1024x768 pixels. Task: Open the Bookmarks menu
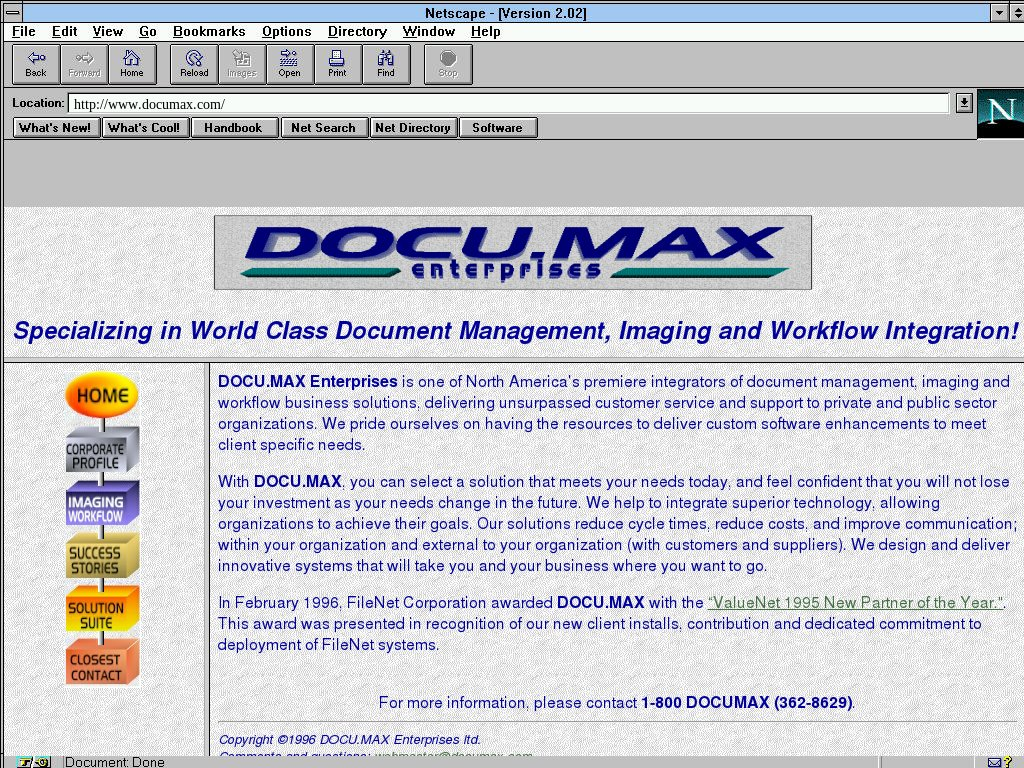pos(209,32)
